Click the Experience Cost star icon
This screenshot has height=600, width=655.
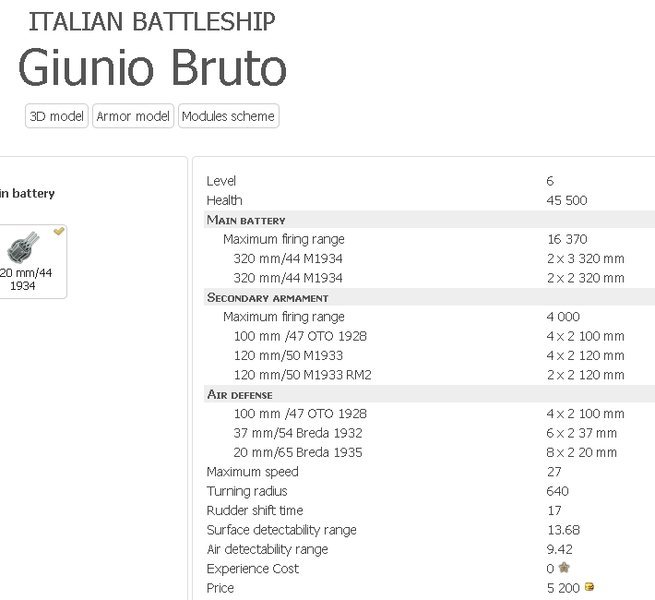click(564, 568)
